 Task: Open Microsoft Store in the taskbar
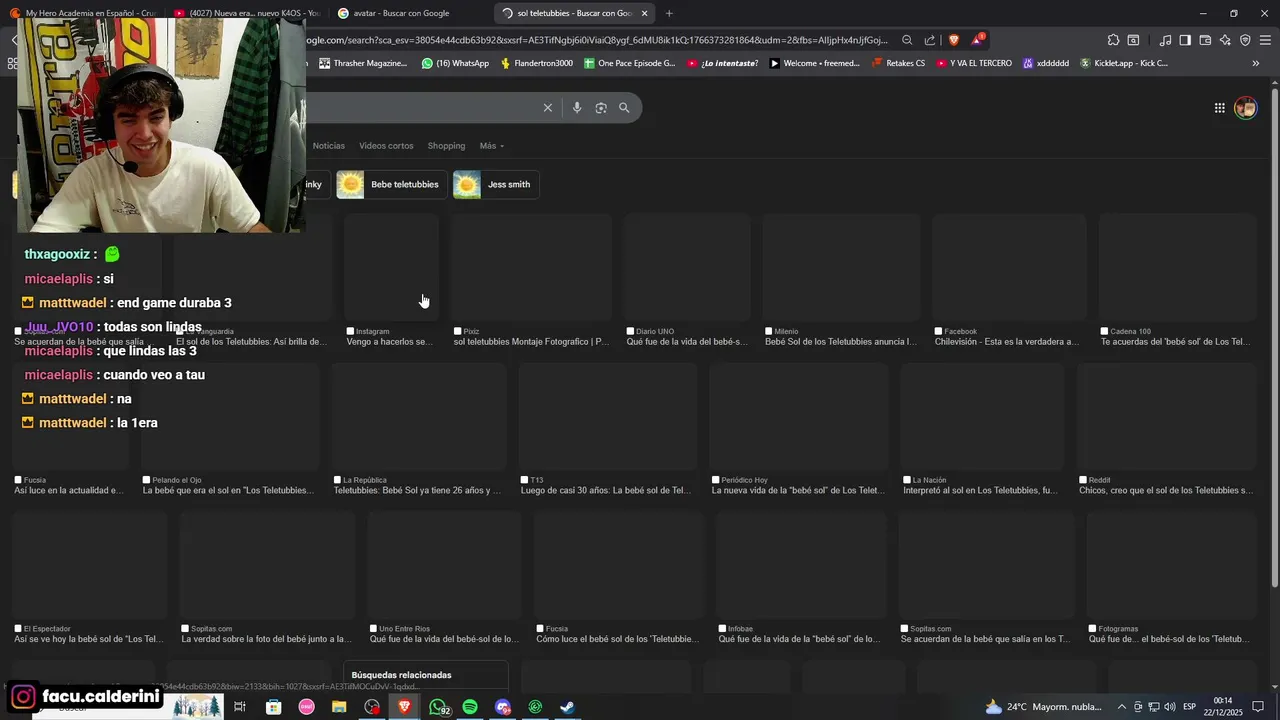click(274, 707)
